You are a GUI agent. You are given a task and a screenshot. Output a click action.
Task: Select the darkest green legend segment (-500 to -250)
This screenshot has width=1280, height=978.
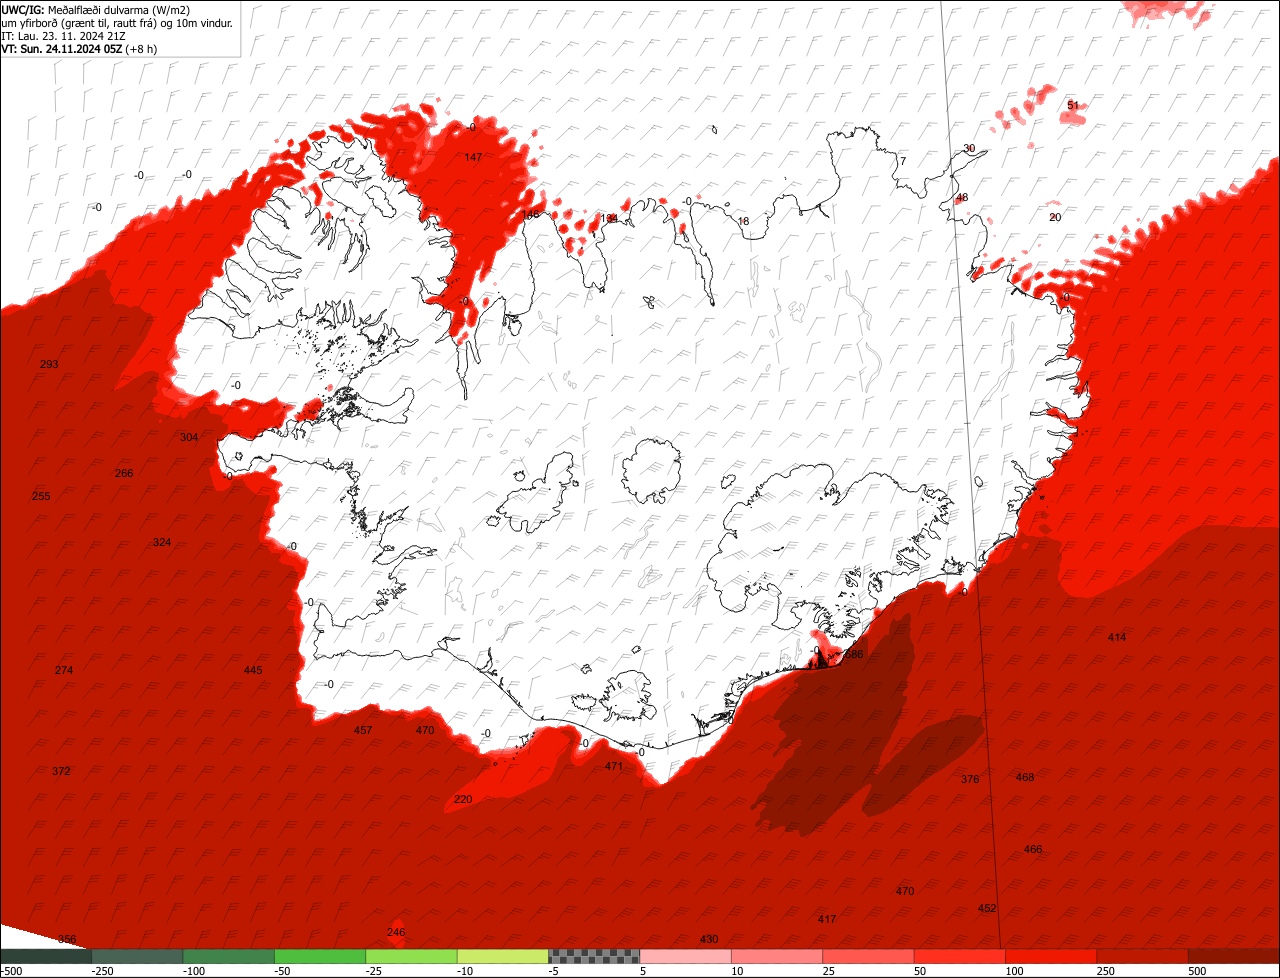point(46,956)
